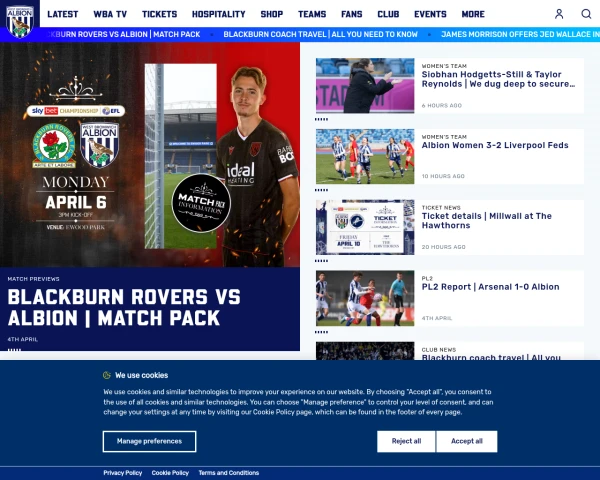The height and width of the screenshot is (480, 600).
Task: Open Siobhan Hodgetts-Still article thumbnail
Action: pos(365,85)
